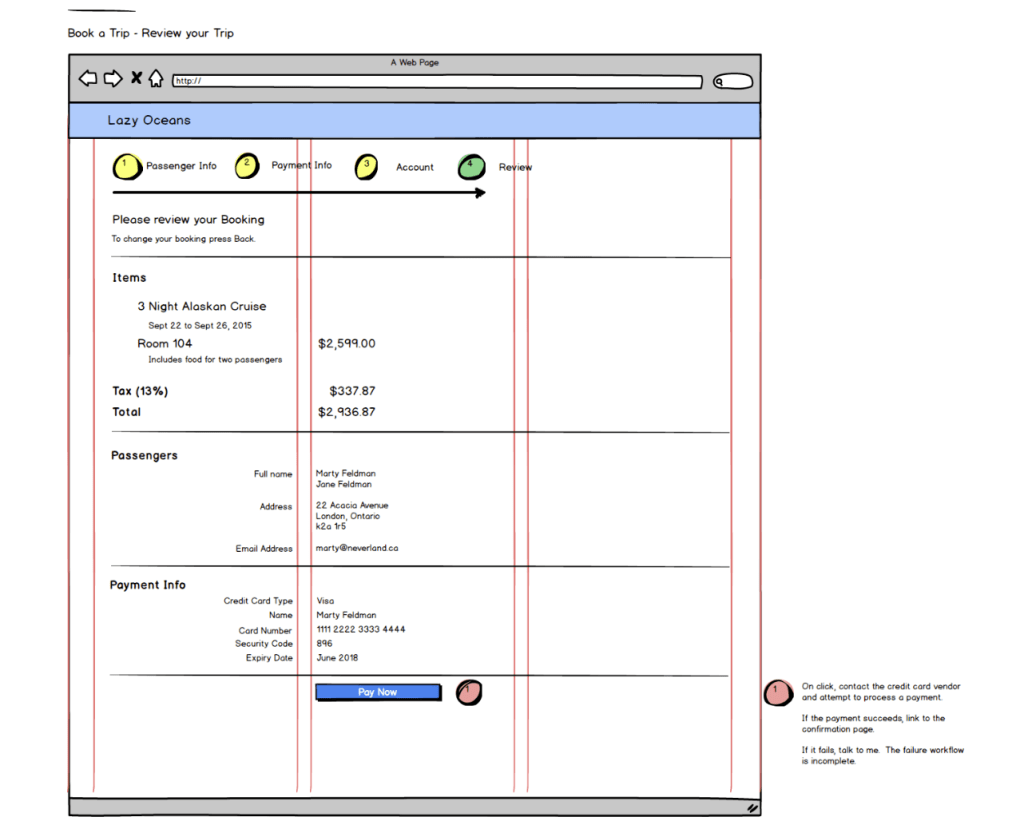Select step 1 yellow circle marker

[126, 166]
